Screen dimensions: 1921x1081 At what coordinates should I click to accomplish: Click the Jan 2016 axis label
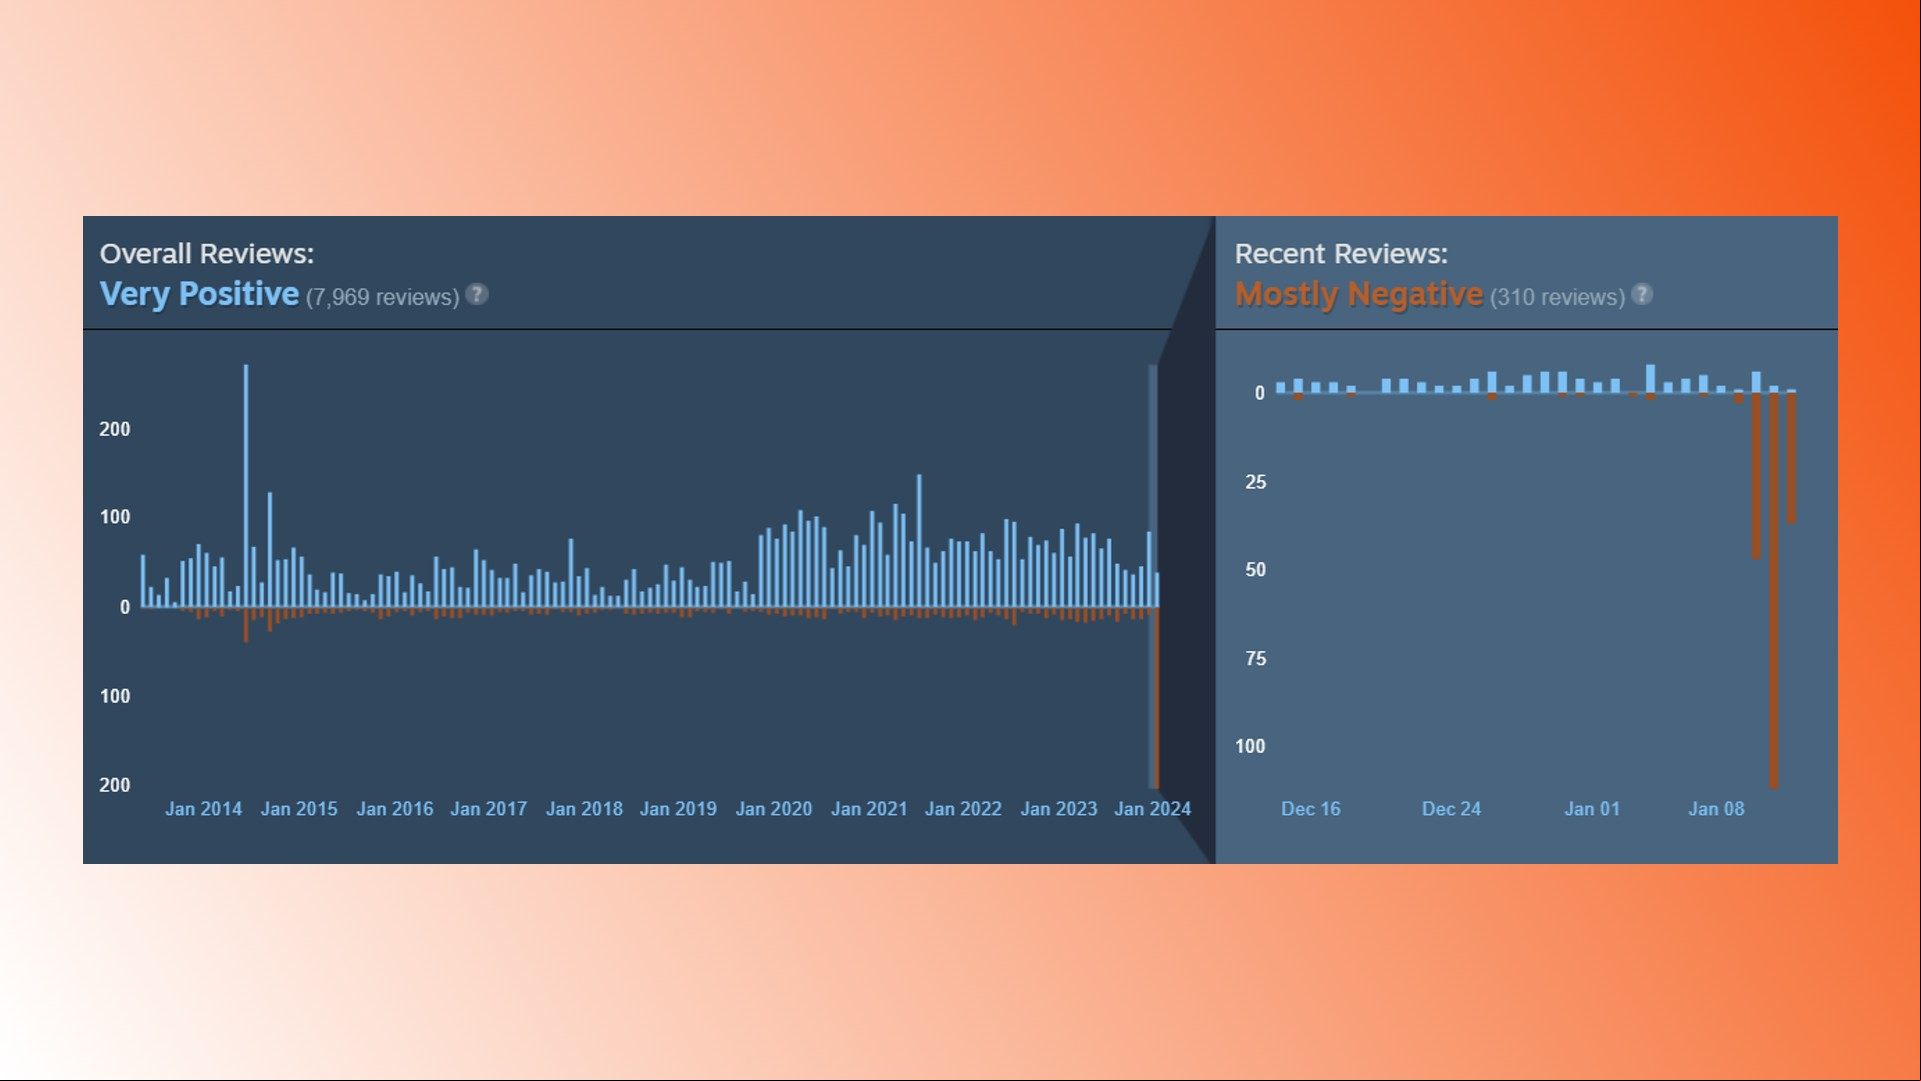[395, 809]
